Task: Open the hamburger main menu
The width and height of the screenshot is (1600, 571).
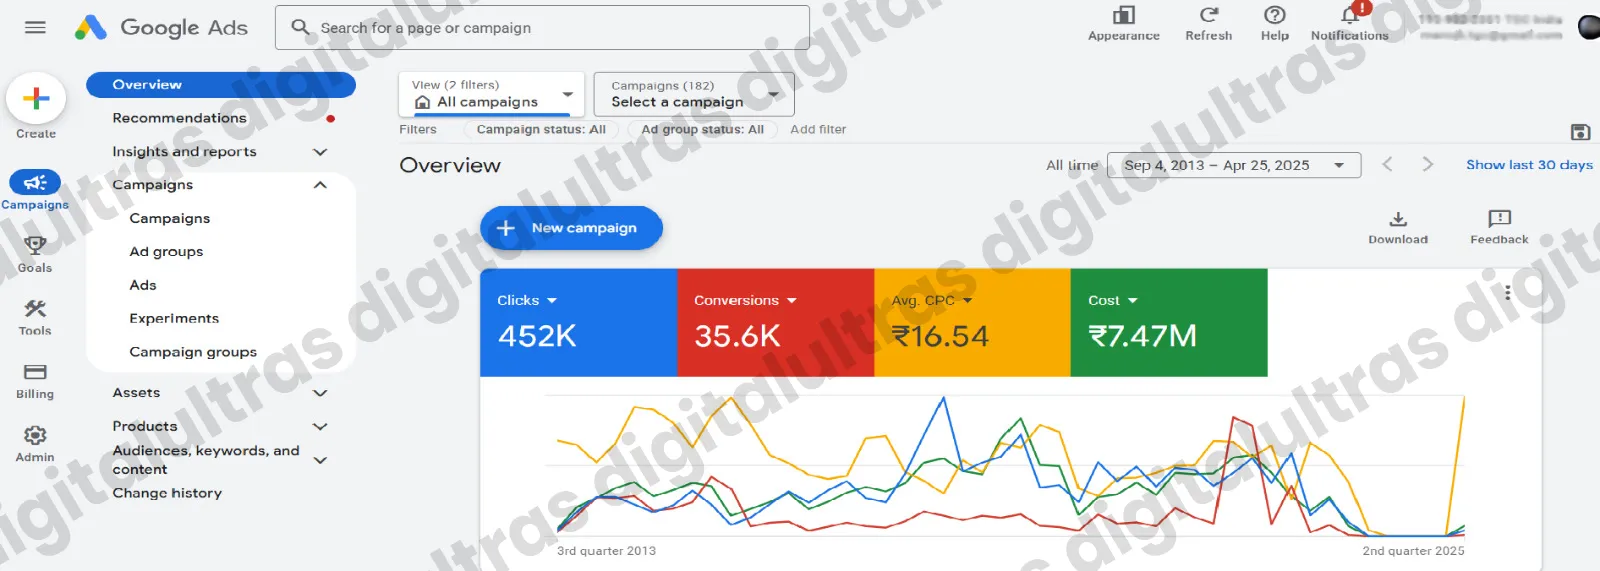Action: [35, 27]
